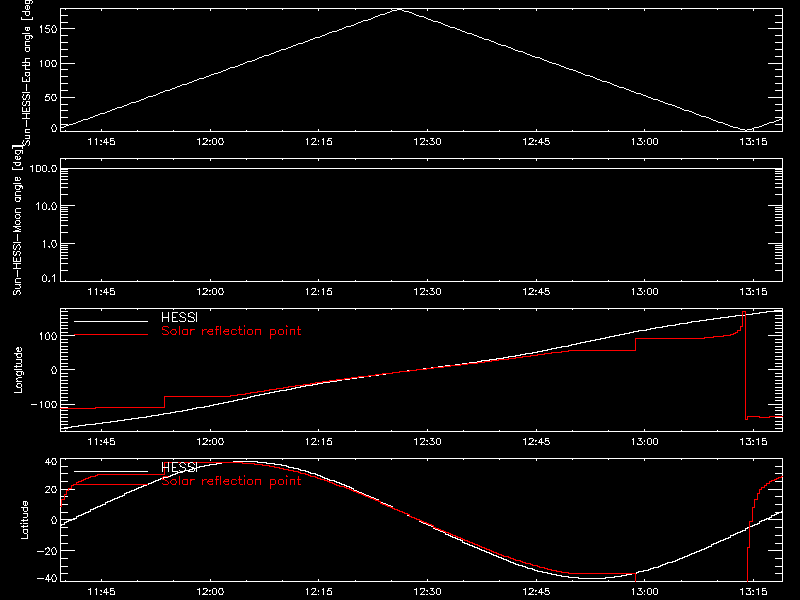Click the 100 tick label on the Earth angle plot
The width and height of the screenshot is (800, 600).
48,63
